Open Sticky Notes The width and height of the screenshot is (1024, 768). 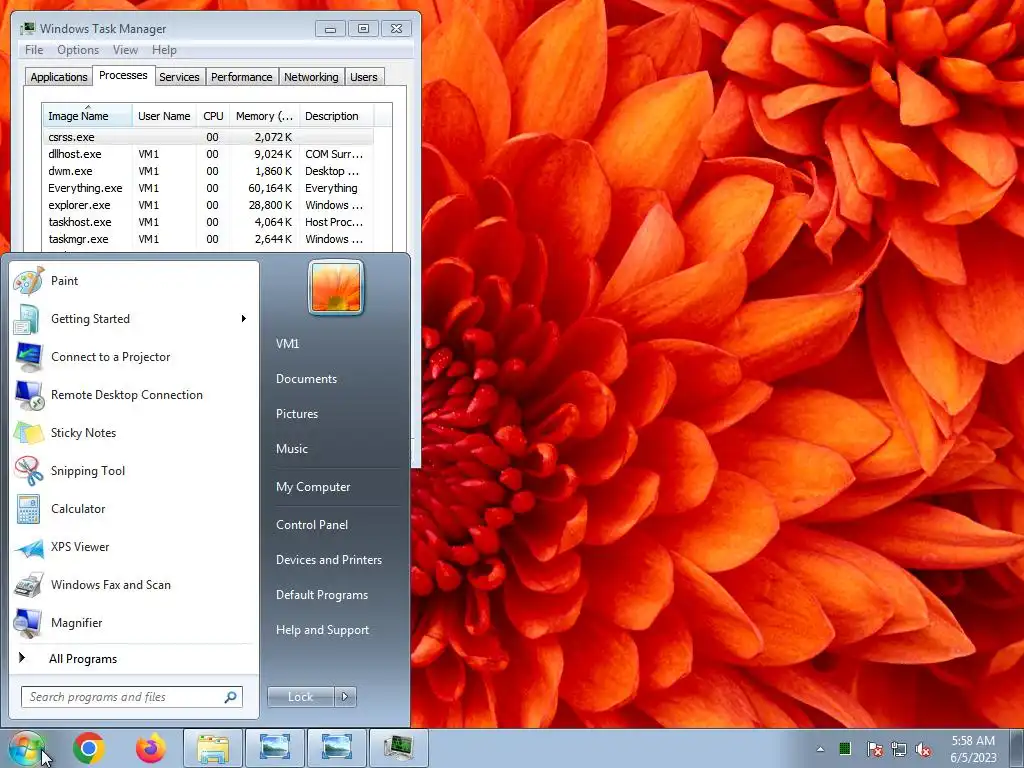coord(134,432)
